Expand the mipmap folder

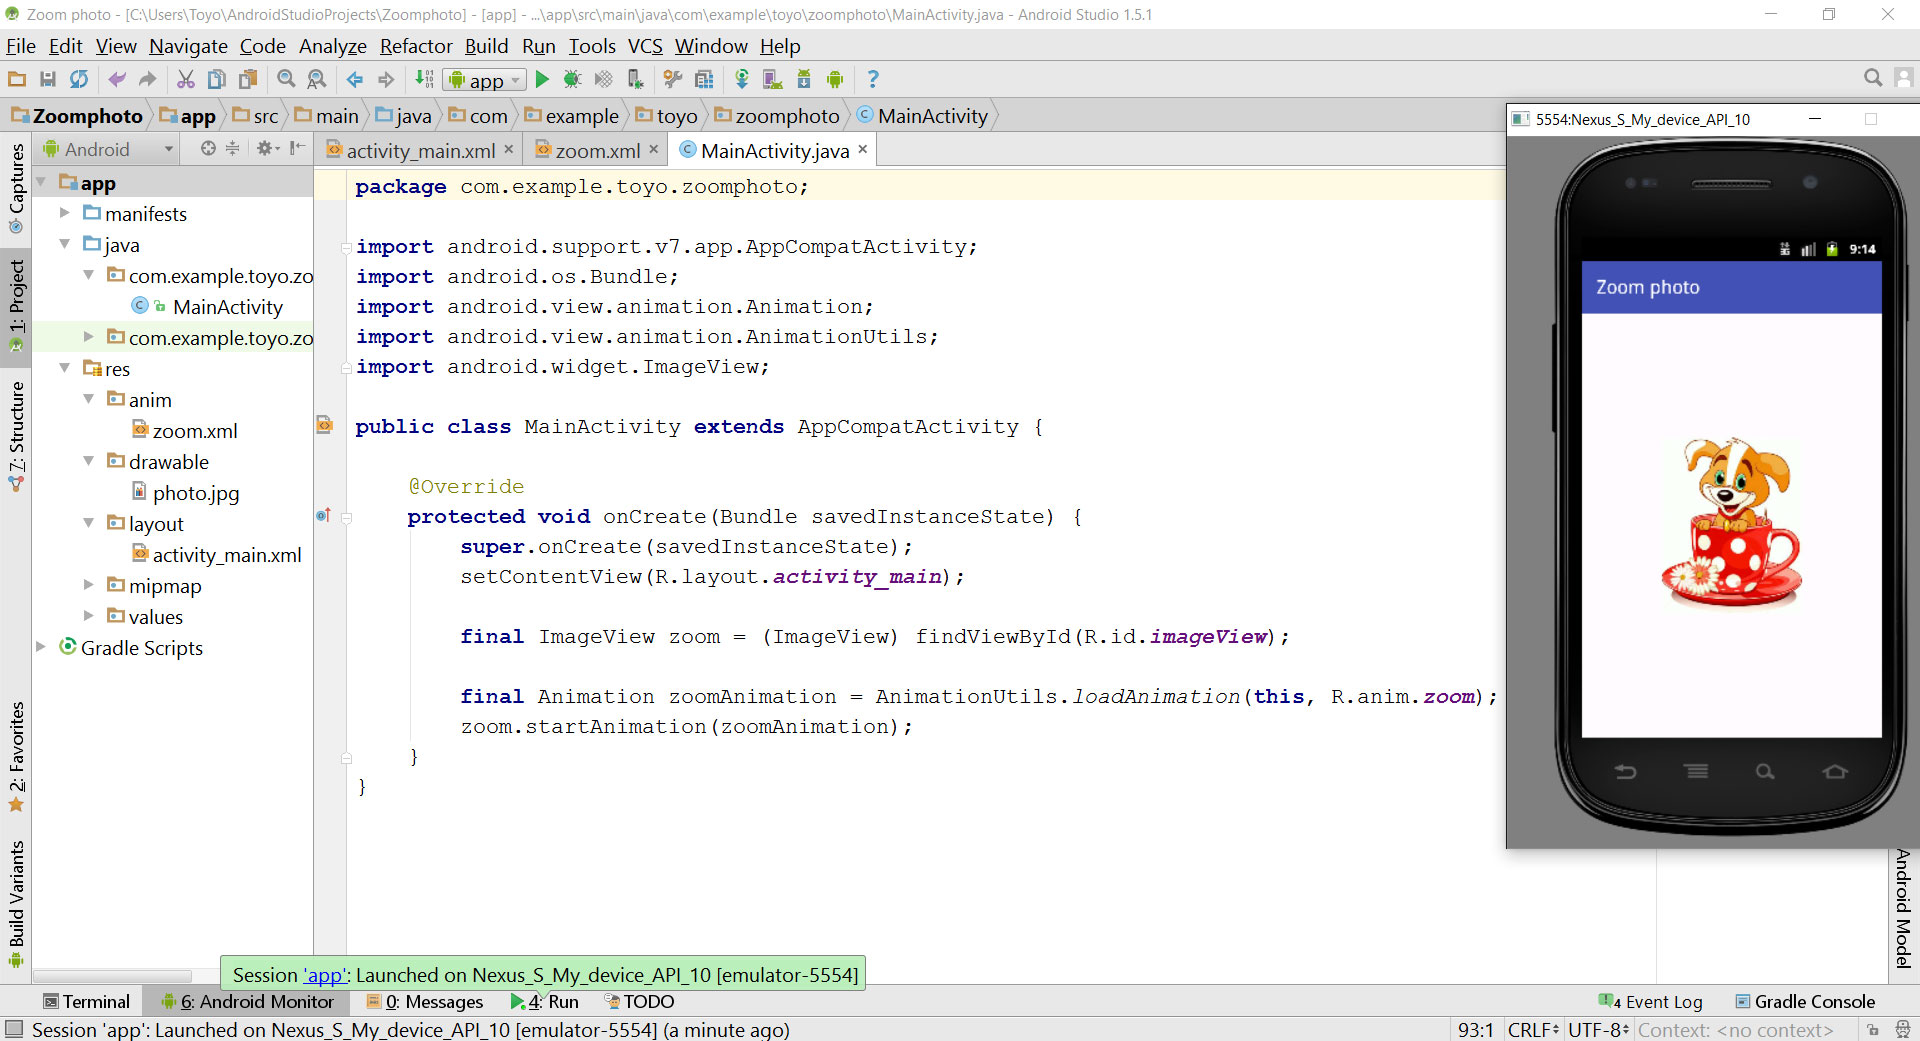point(89,585)
